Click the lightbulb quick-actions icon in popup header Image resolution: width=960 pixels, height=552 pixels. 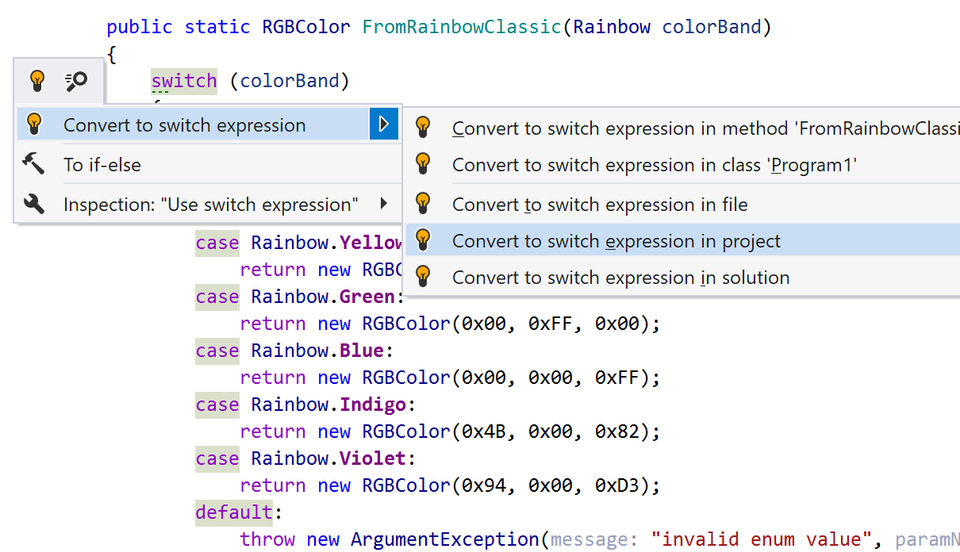pos(37,81)
